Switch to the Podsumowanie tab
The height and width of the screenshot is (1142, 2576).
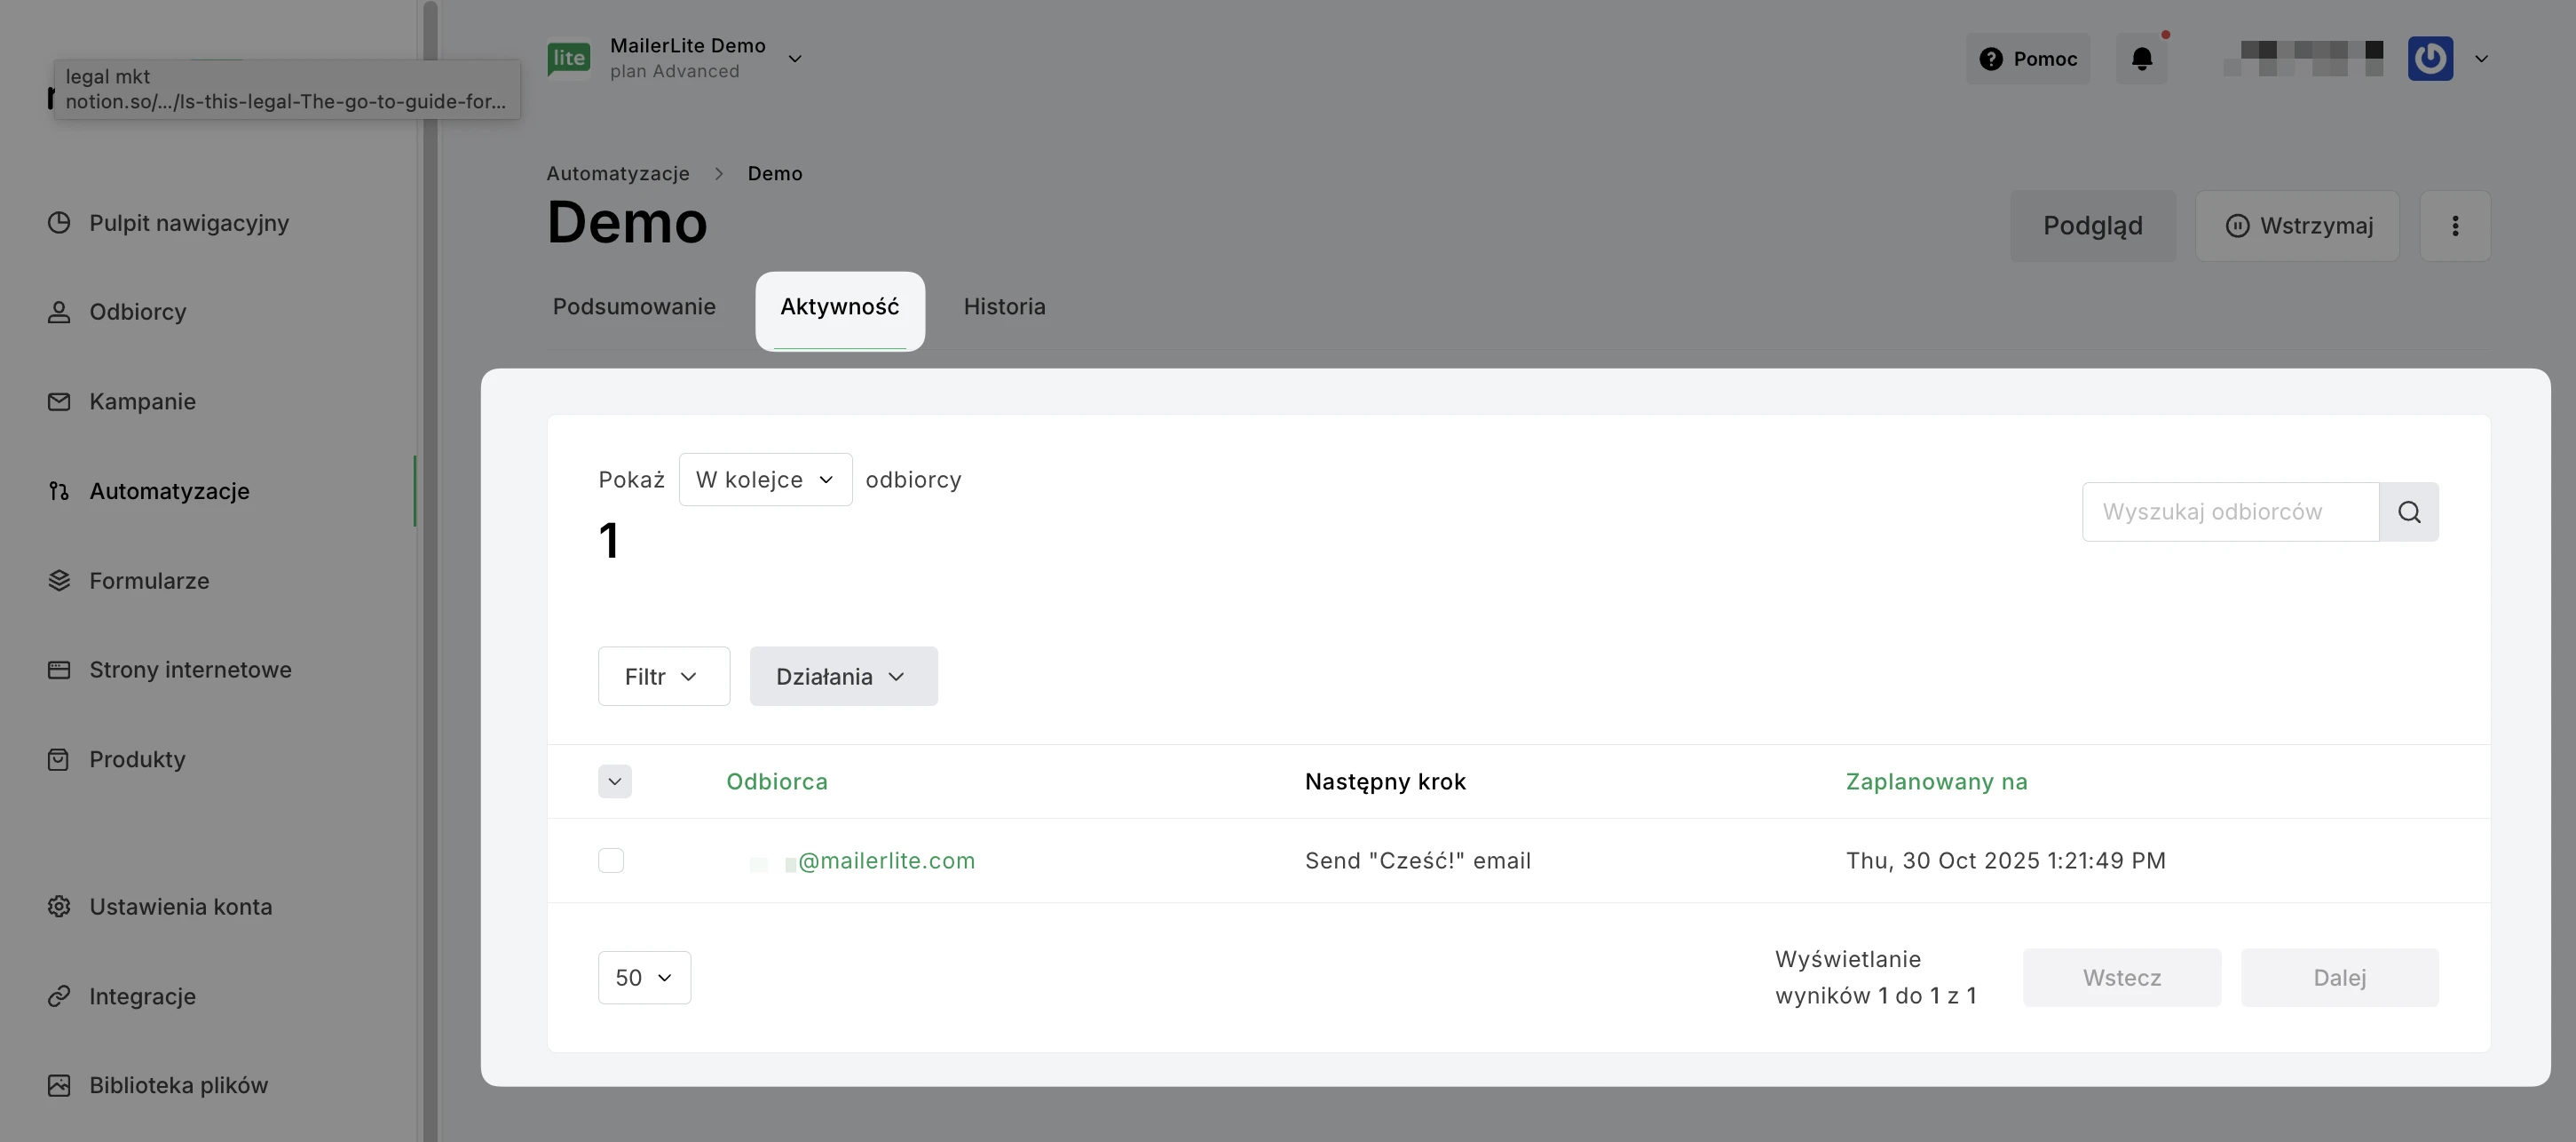[x=634, y=307]
